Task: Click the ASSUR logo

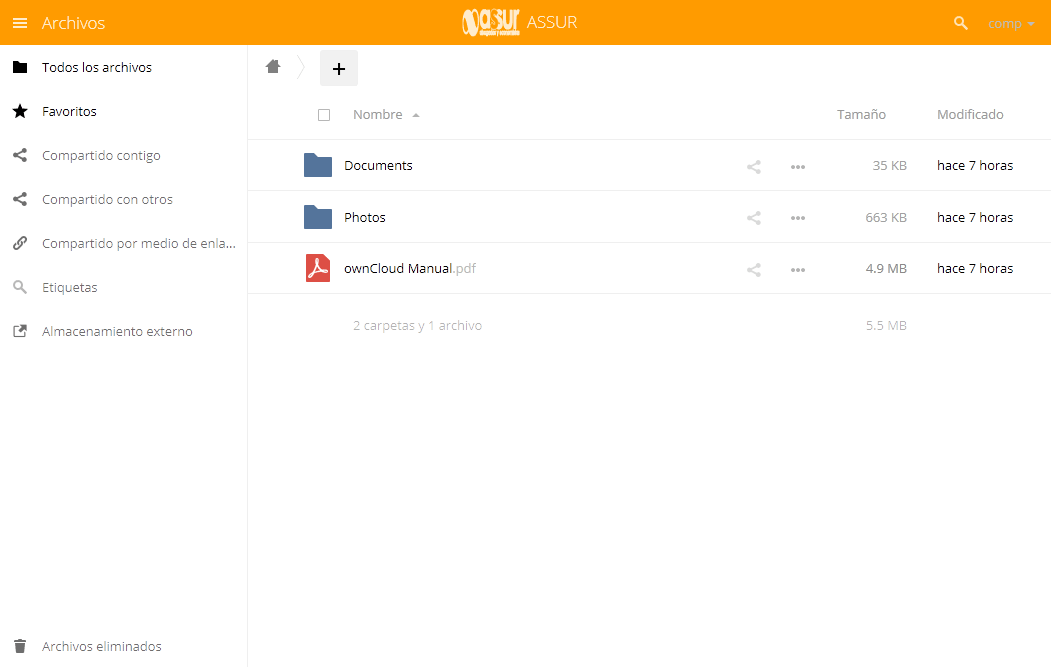Action: (490, 22)
